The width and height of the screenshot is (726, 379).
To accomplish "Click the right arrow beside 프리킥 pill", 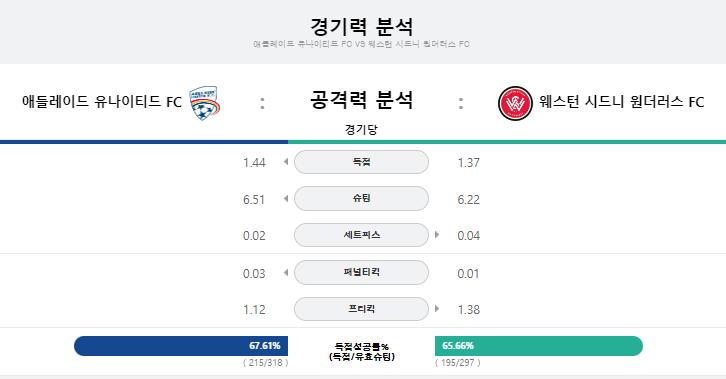I will 437,309.
